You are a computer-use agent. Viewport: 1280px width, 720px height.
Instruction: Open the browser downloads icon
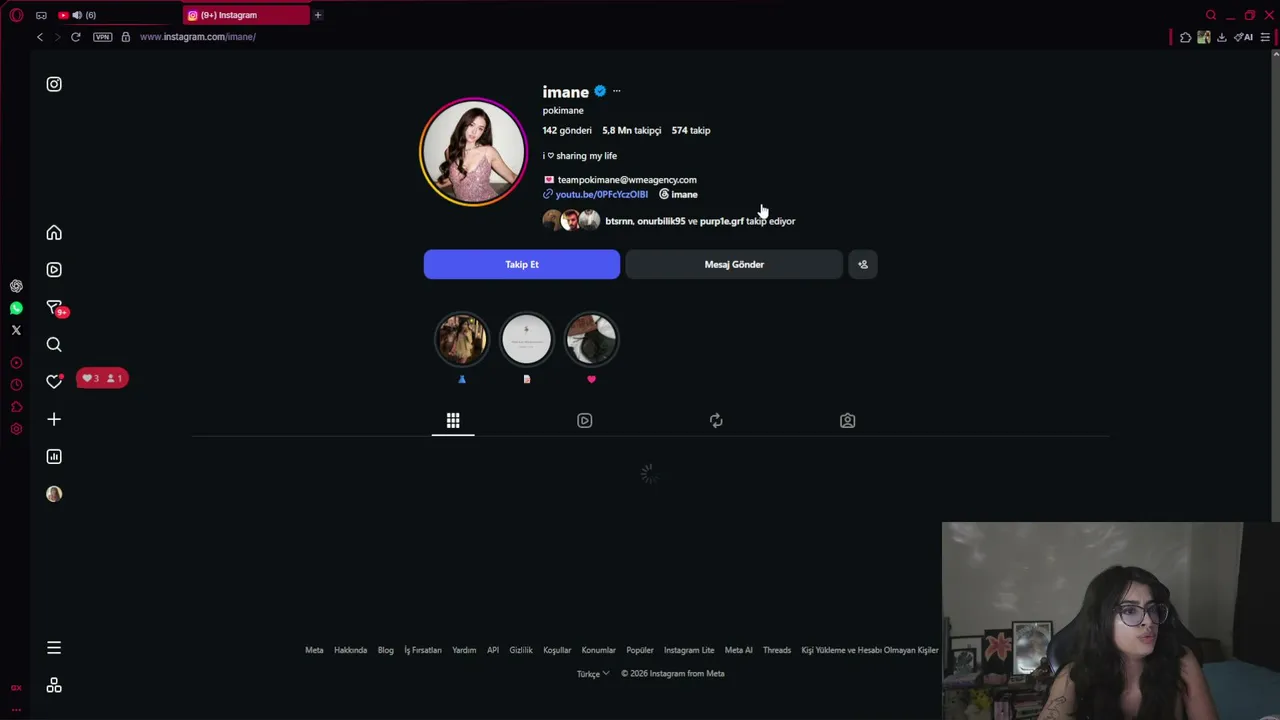point(1221,37)
